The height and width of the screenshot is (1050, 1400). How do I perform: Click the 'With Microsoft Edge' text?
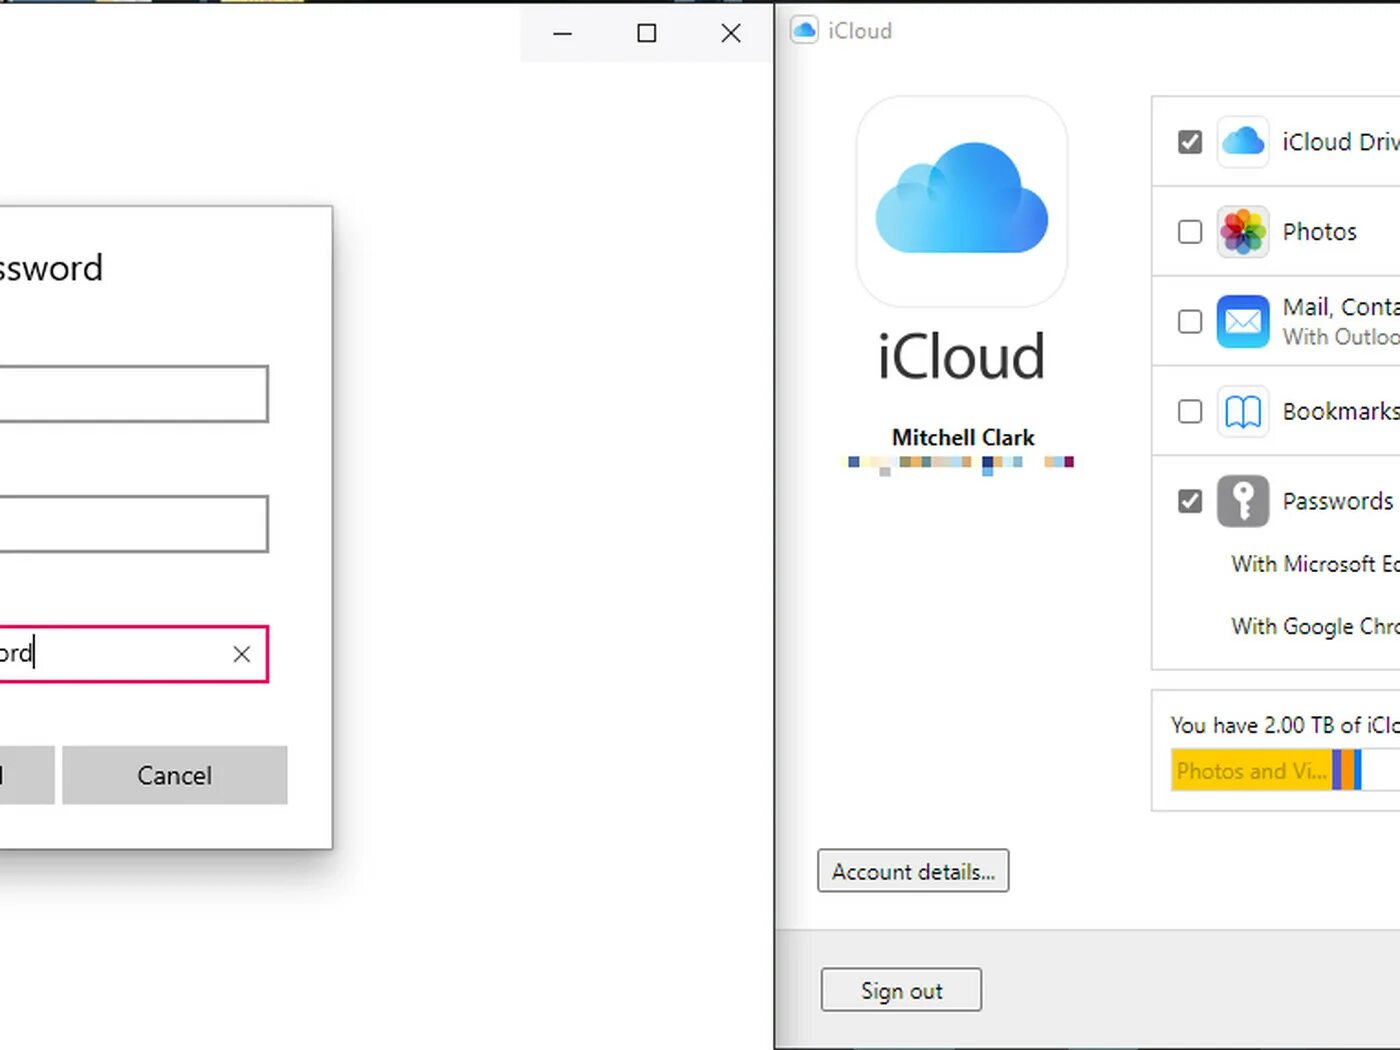pos(1315,564)
